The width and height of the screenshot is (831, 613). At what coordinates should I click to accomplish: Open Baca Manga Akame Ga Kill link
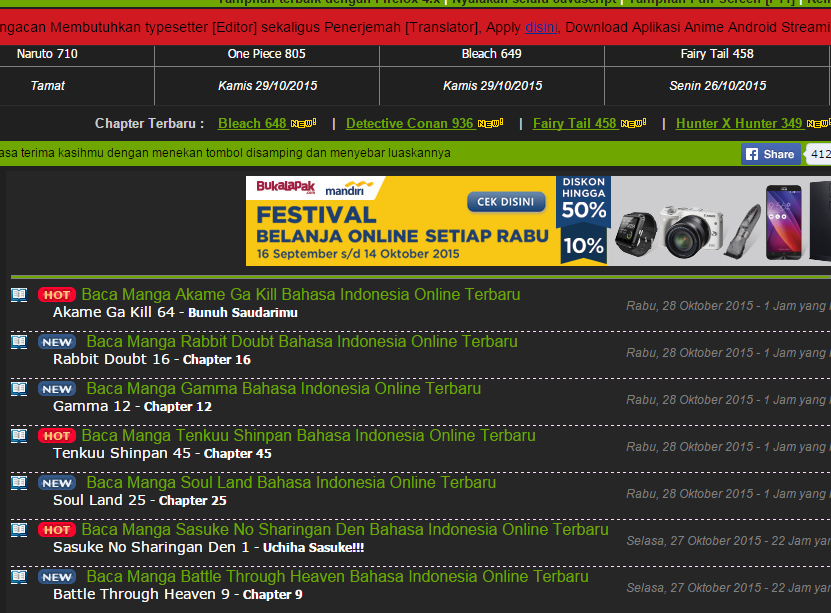point(300,295)
